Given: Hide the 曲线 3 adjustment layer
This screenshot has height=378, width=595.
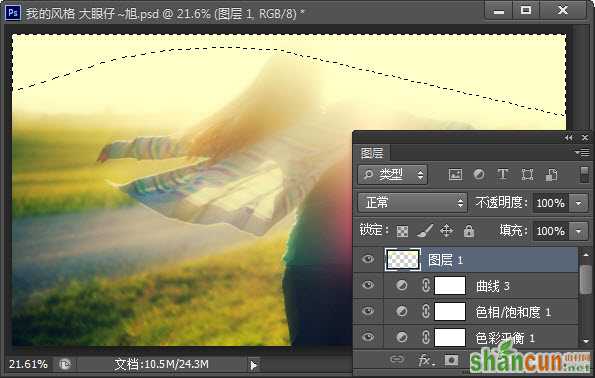Looking at the screenshot, I should pos(367,285).
